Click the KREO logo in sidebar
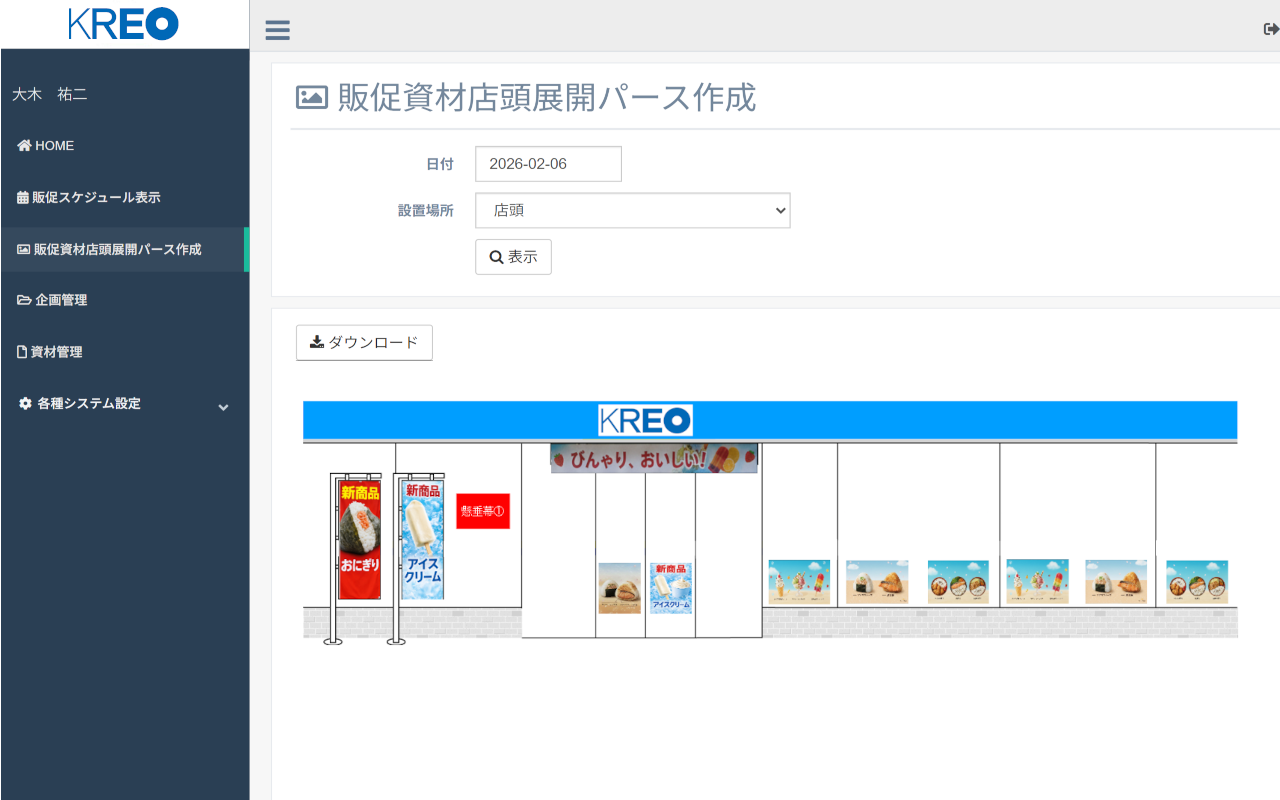1280x800 pixels. pos(124,24)
